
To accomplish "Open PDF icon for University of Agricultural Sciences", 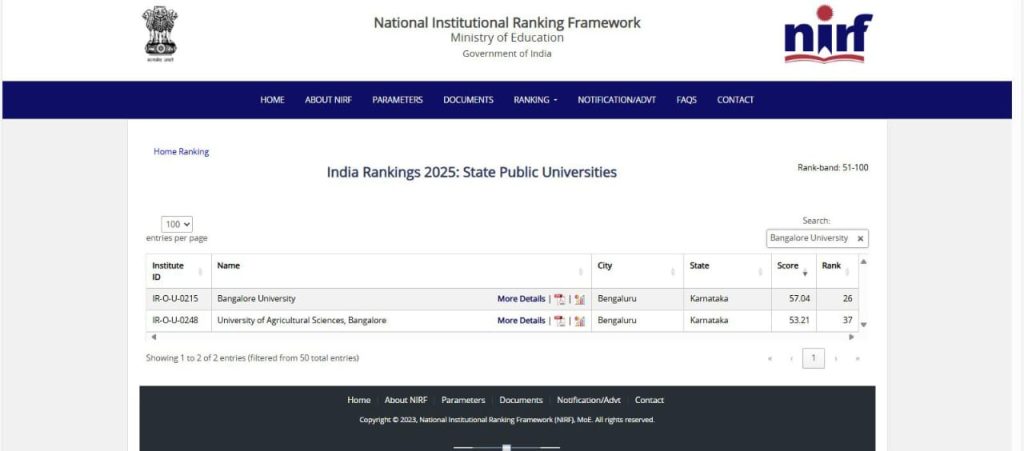I will [x=560, y=321].
